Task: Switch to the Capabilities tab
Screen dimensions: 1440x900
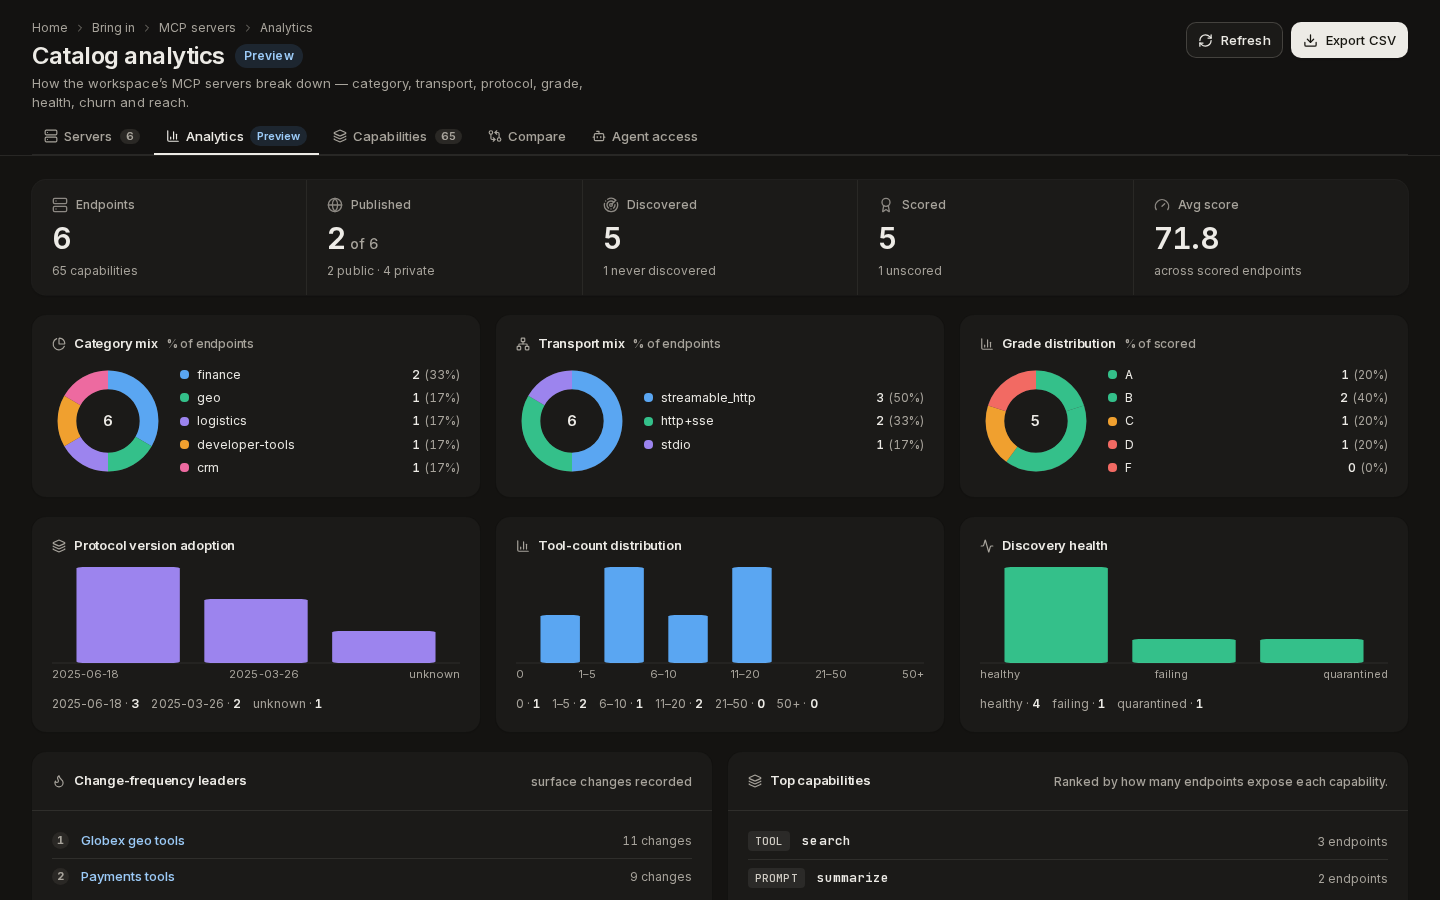Action: pyautogui.click(x=397, y=136)
